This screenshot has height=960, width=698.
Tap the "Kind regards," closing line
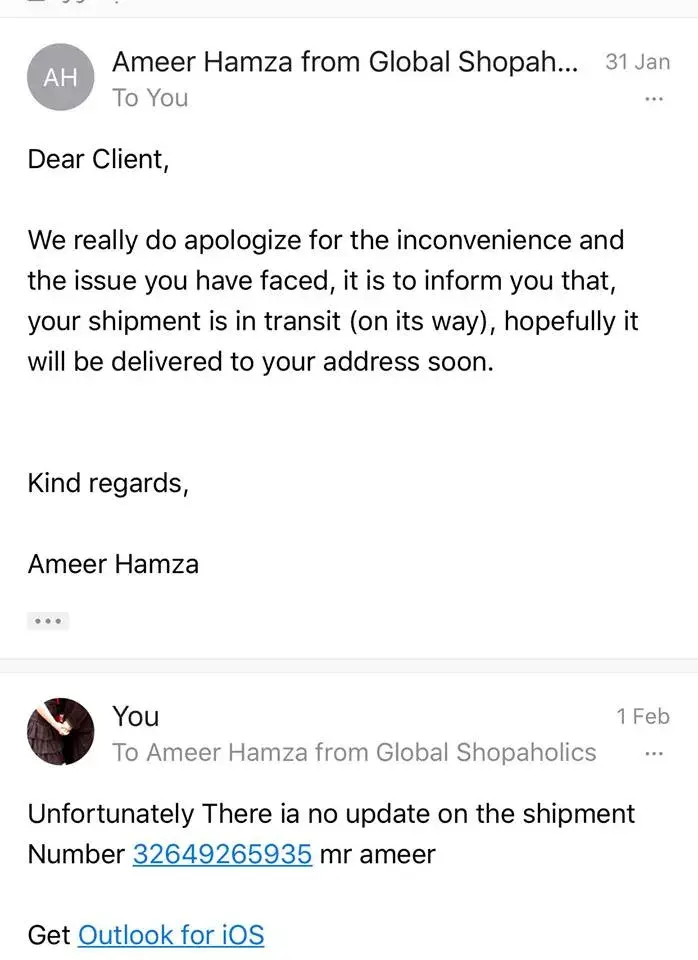coord(108,483)
